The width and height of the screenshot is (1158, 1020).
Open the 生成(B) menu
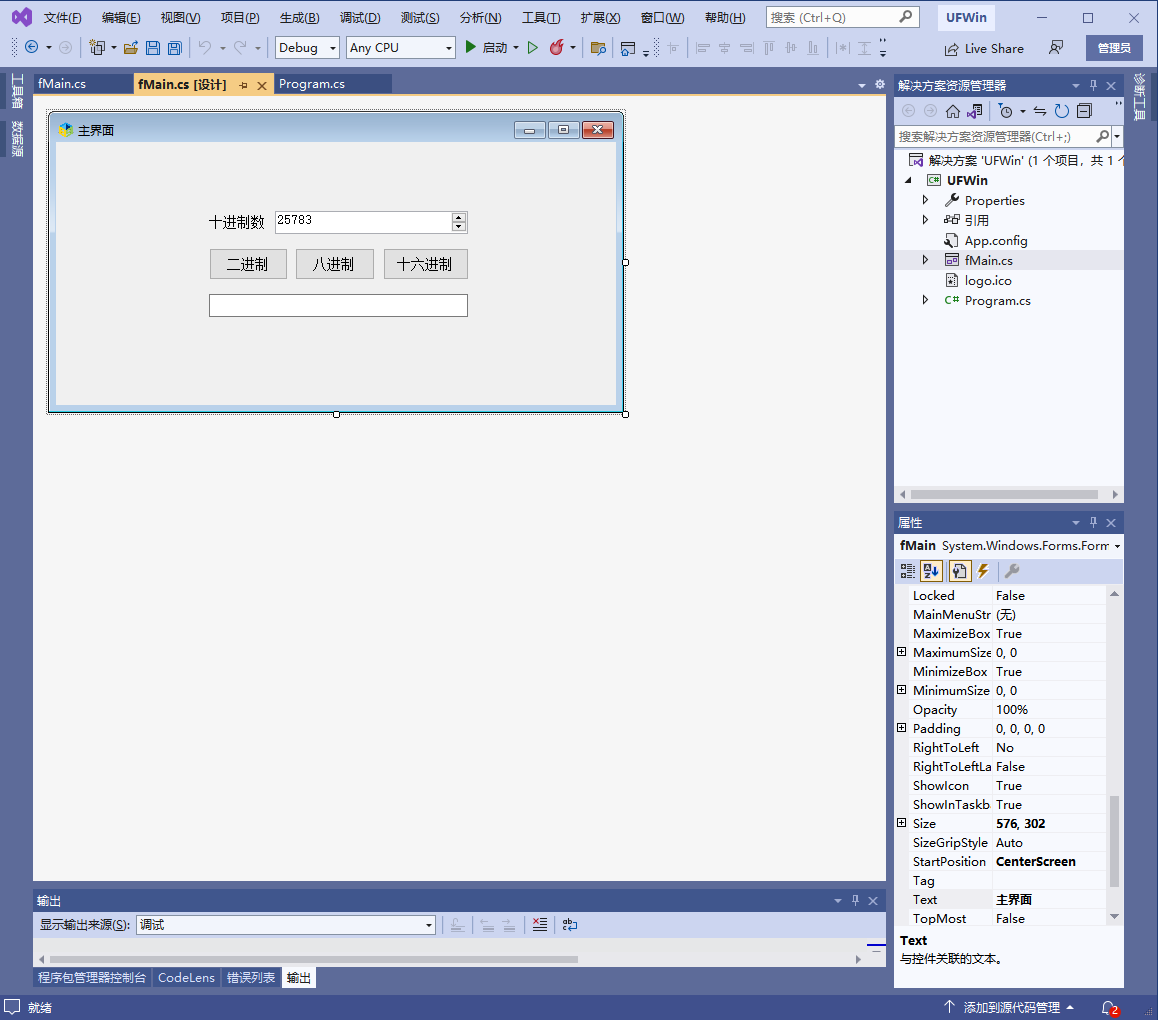pyautogui.click(x=300, y=18)
